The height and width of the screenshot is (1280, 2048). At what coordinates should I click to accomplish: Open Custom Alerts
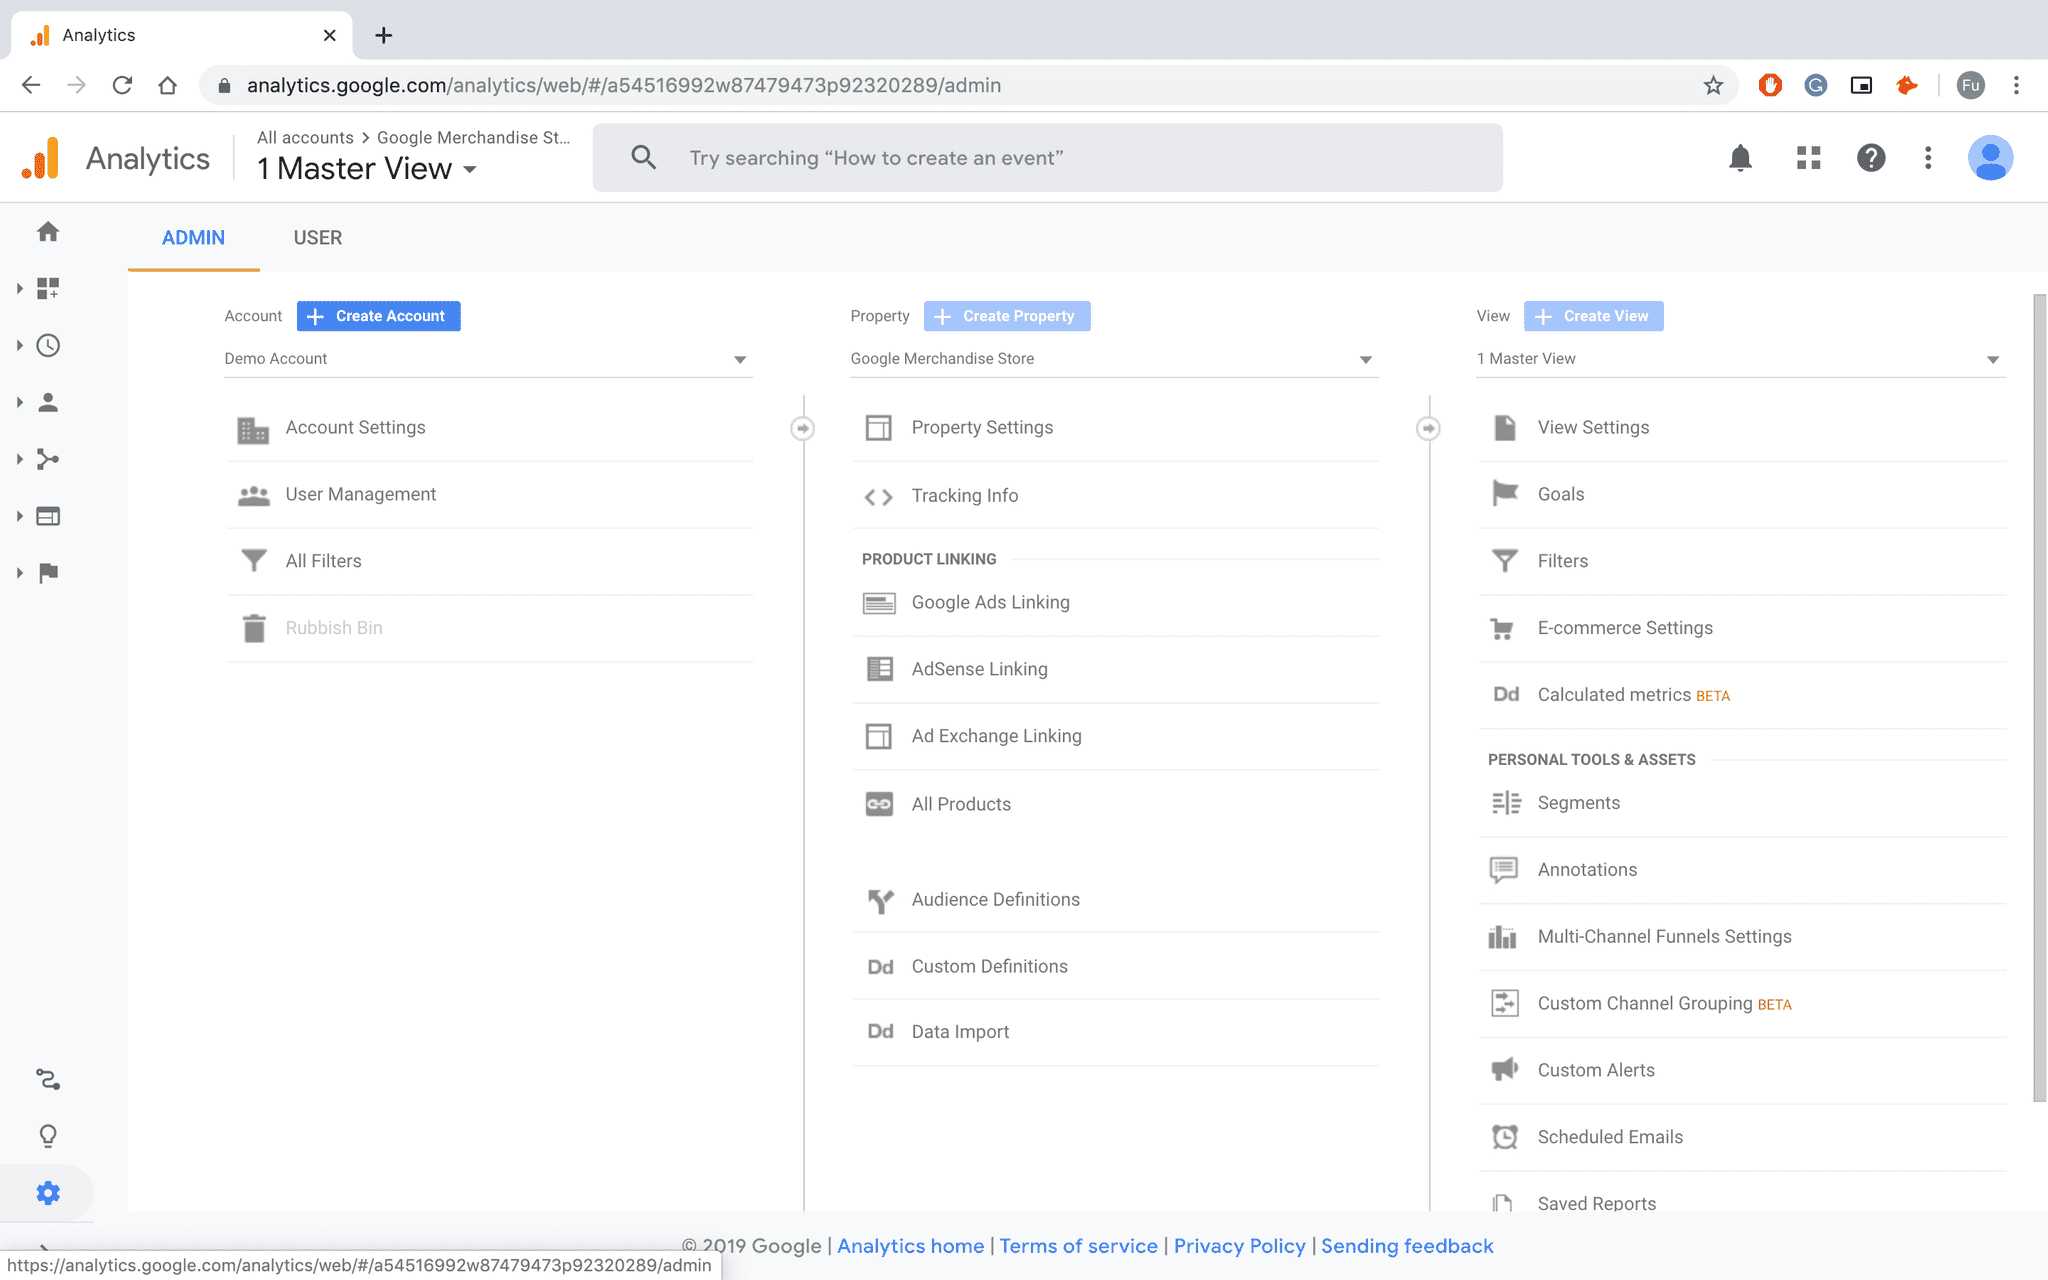1742,1070
